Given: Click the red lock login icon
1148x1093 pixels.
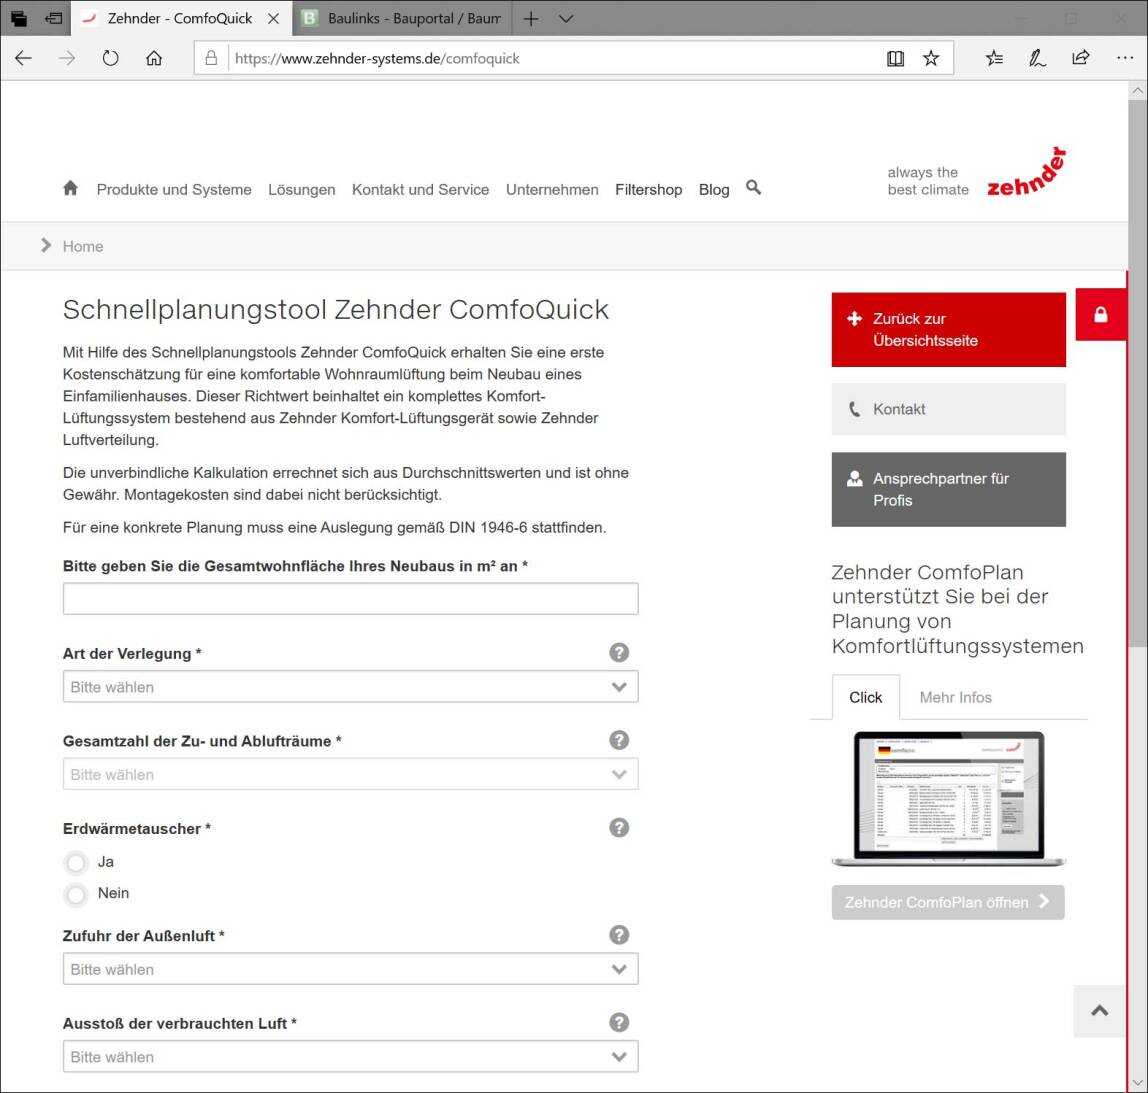Looking at the screenshot, I should pyautogui.click(x=1100, y=315).
